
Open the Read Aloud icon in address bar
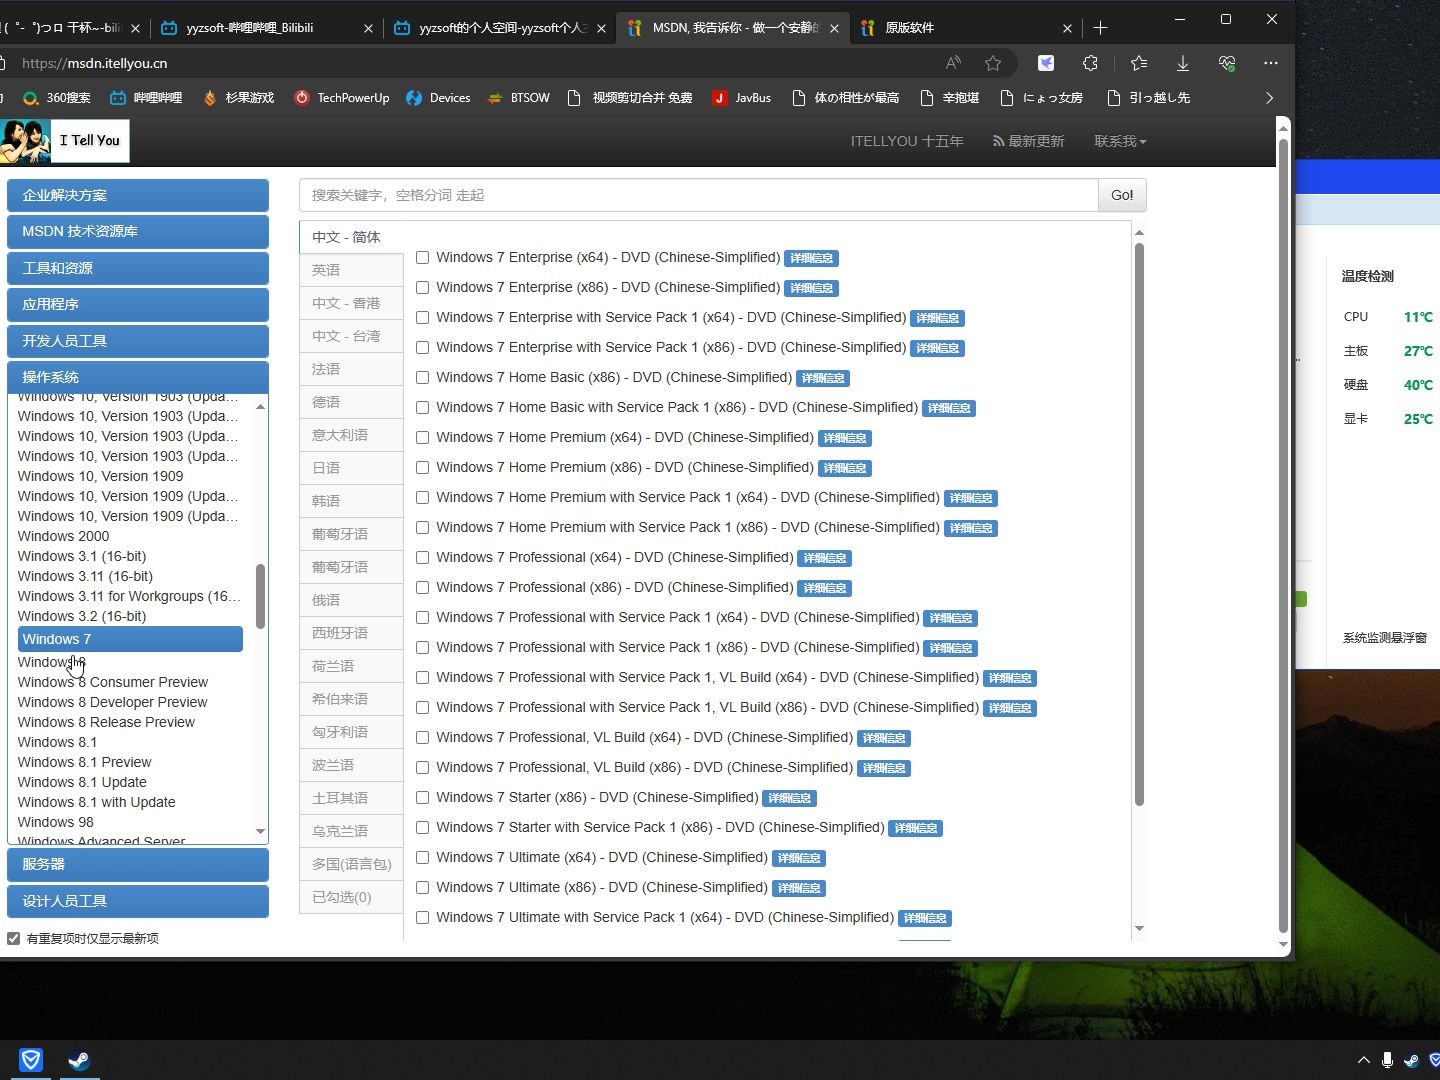953,63
